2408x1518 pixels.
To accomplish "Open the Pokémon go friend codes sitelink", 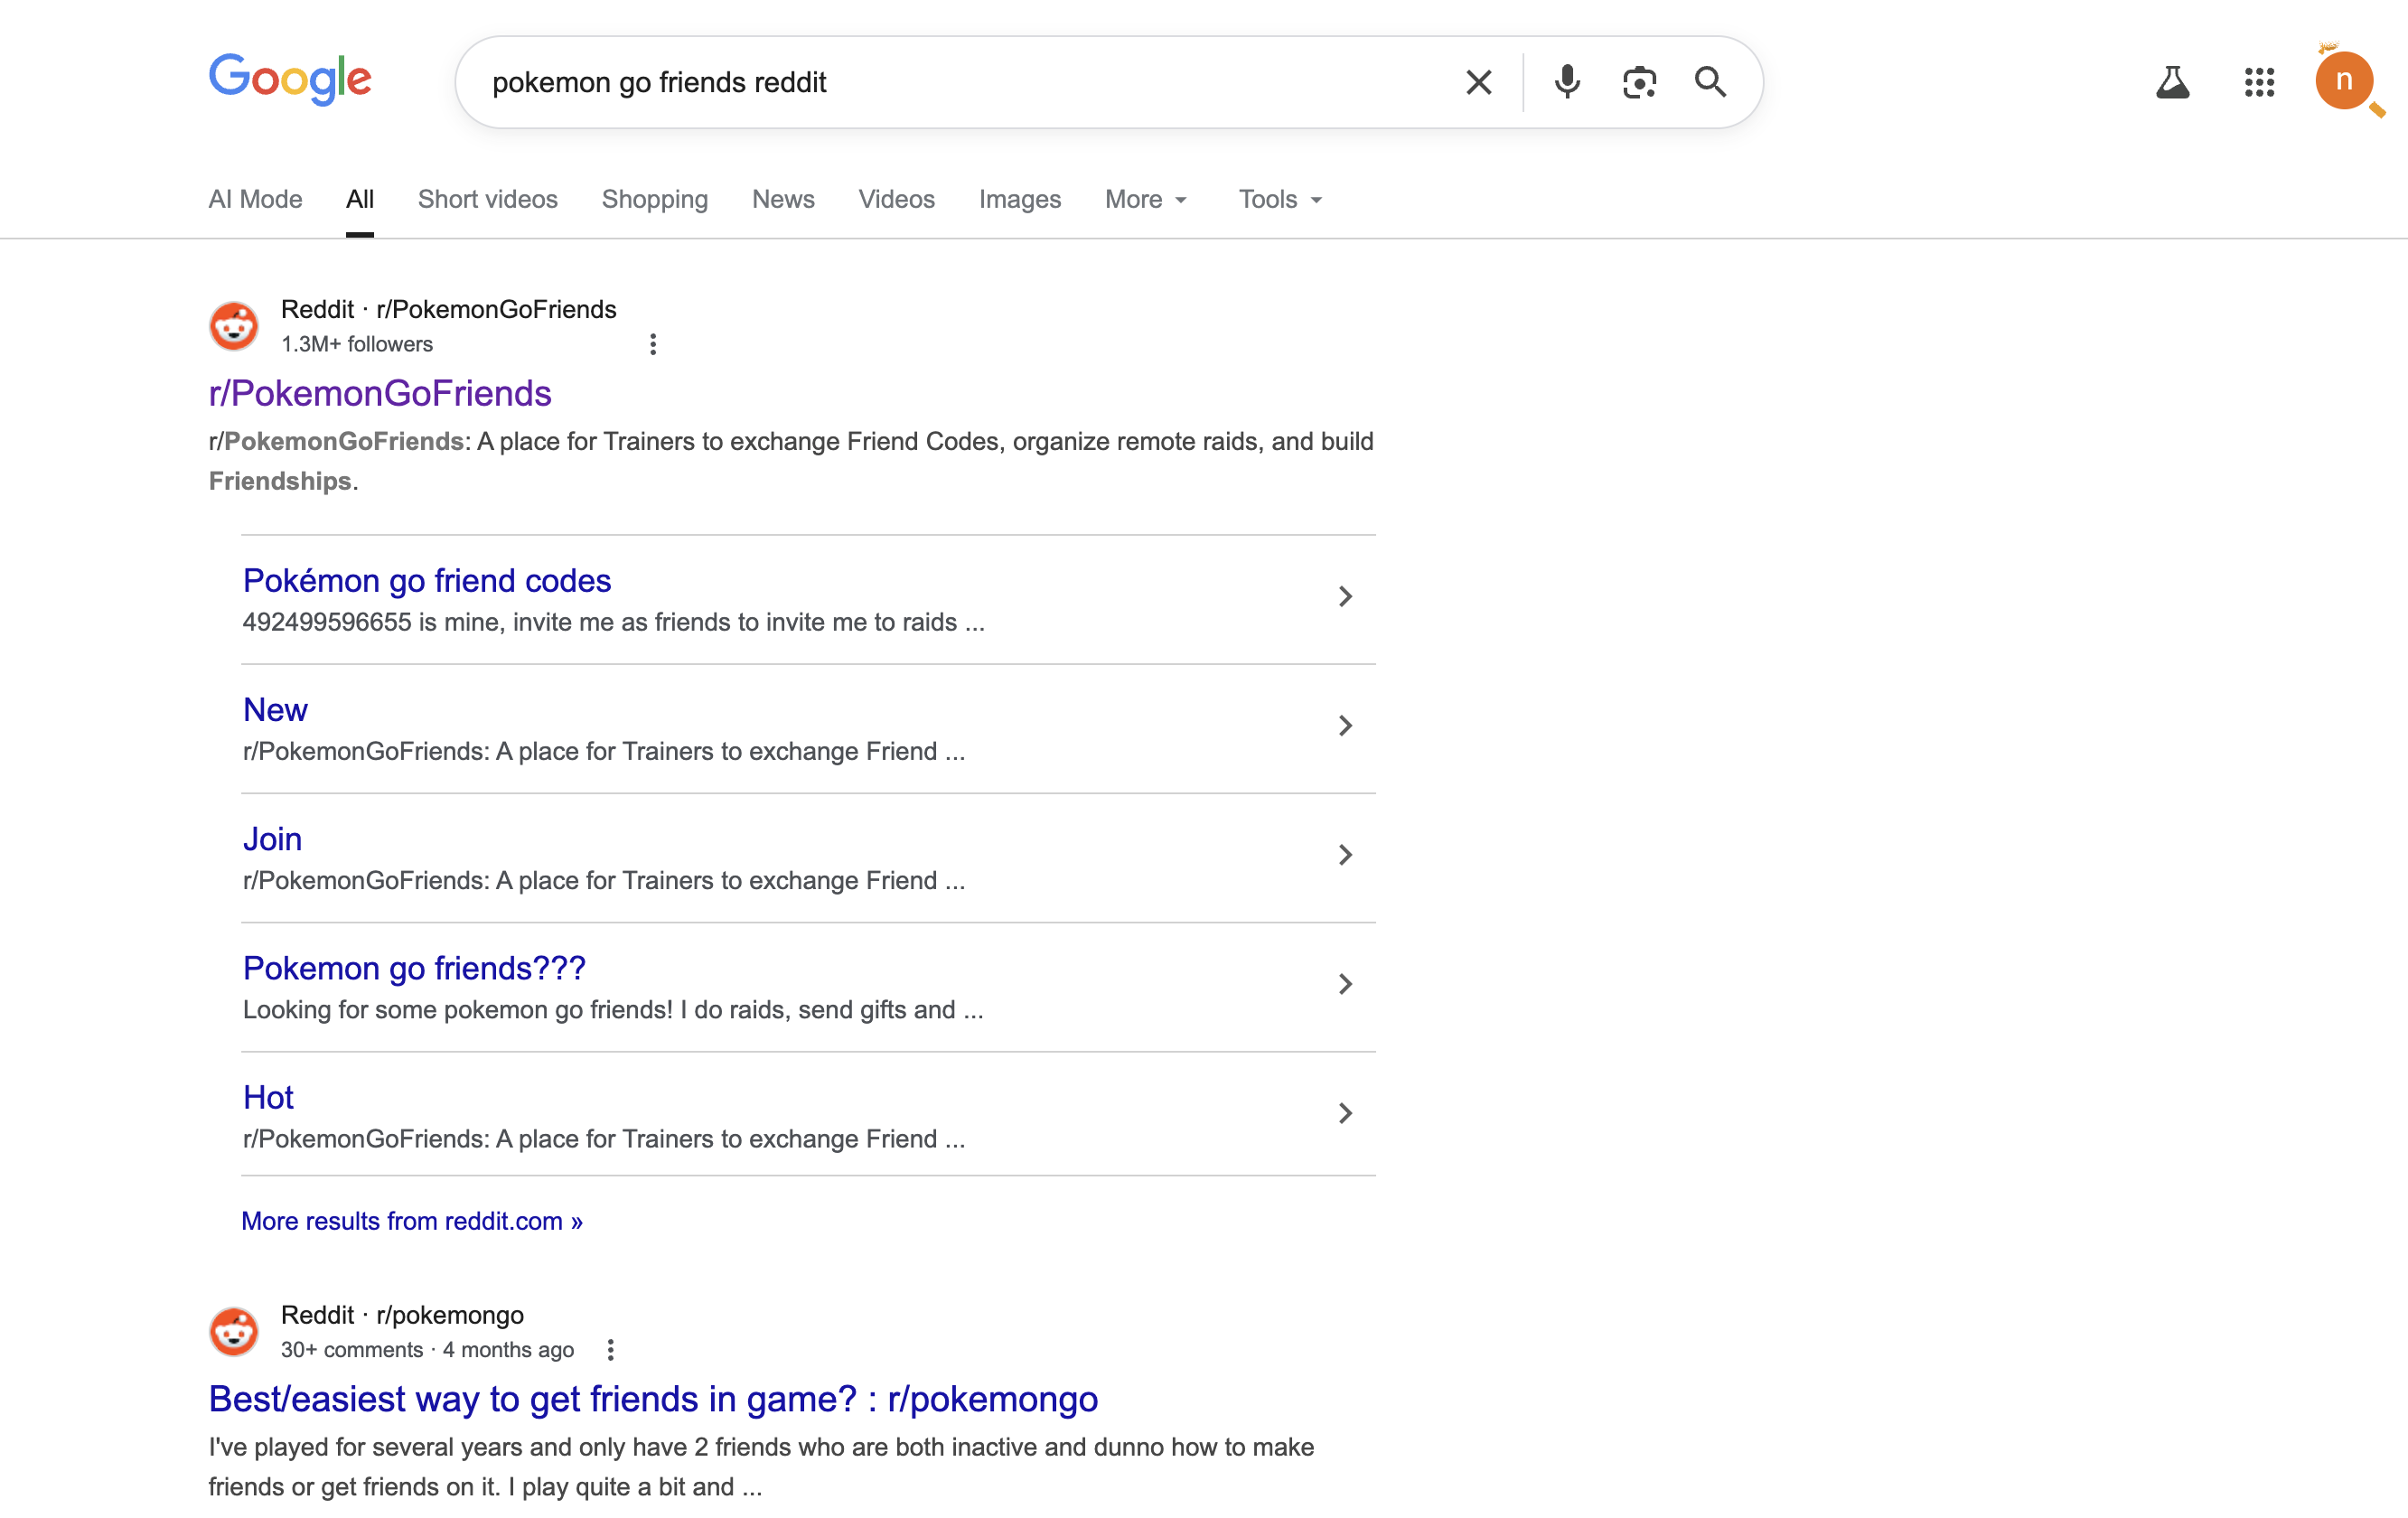I will 427,580.
